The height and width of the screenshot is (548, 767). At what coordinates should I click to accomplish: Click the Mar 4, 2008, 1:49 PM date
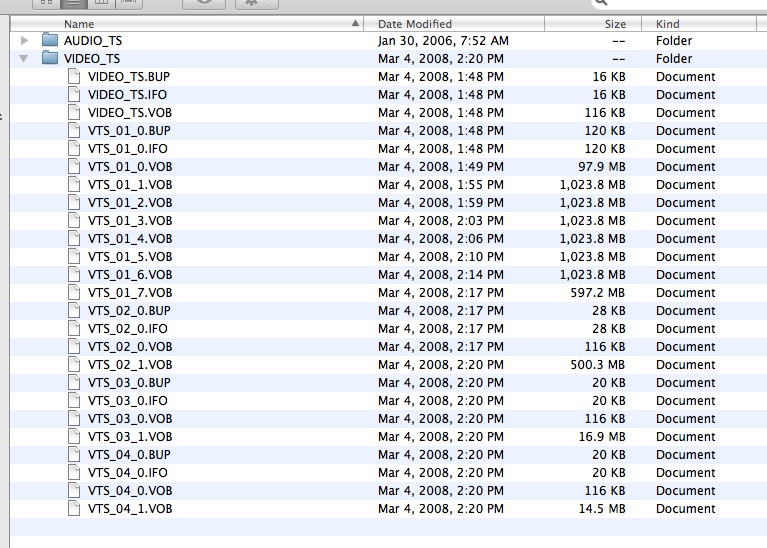click(441, 167)
